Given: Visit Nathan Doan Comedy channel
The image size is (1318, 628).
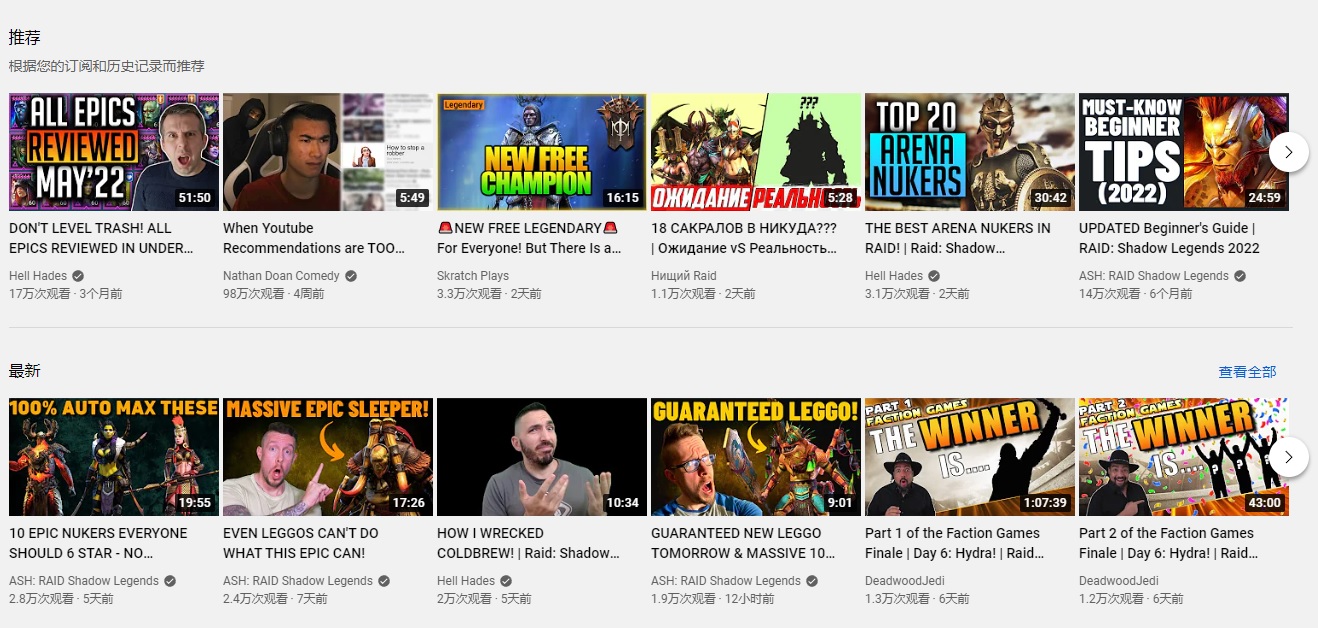Looking at the screenshot, I should [x=281, y=276].
